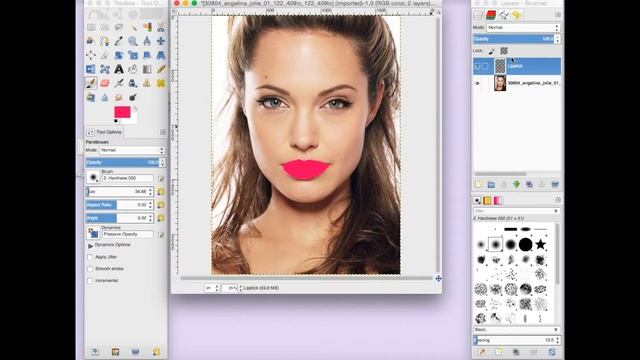Toggle the lock alpha channel icon

(504, 51)
